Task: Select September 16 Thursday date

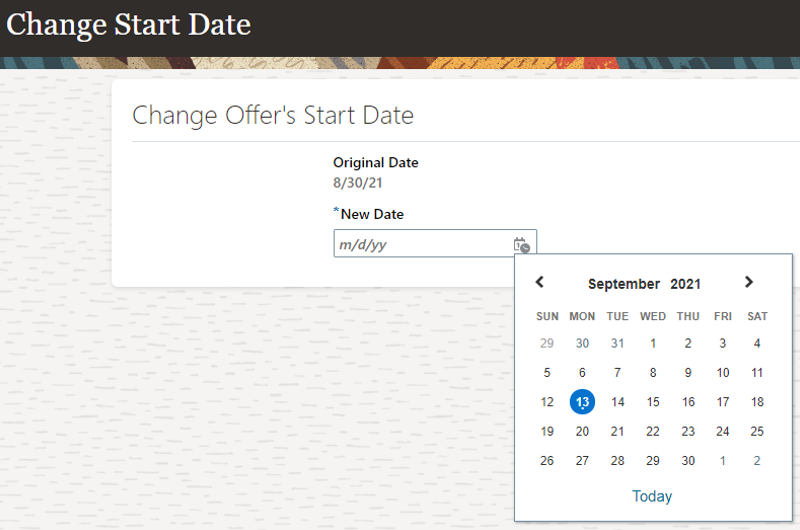Action: [x=688, y=402]
